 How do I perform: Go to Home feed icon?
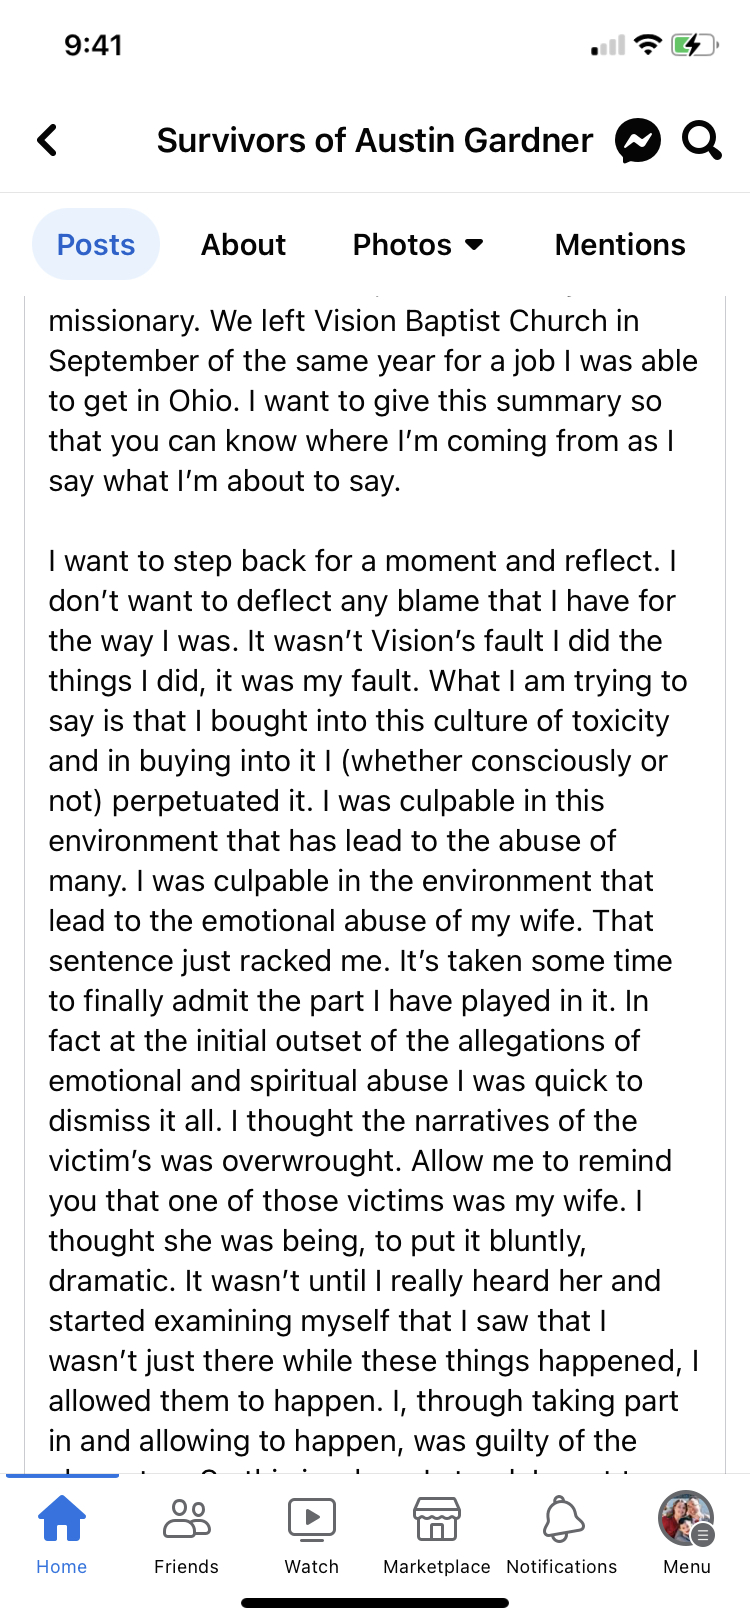point(62,1518)
